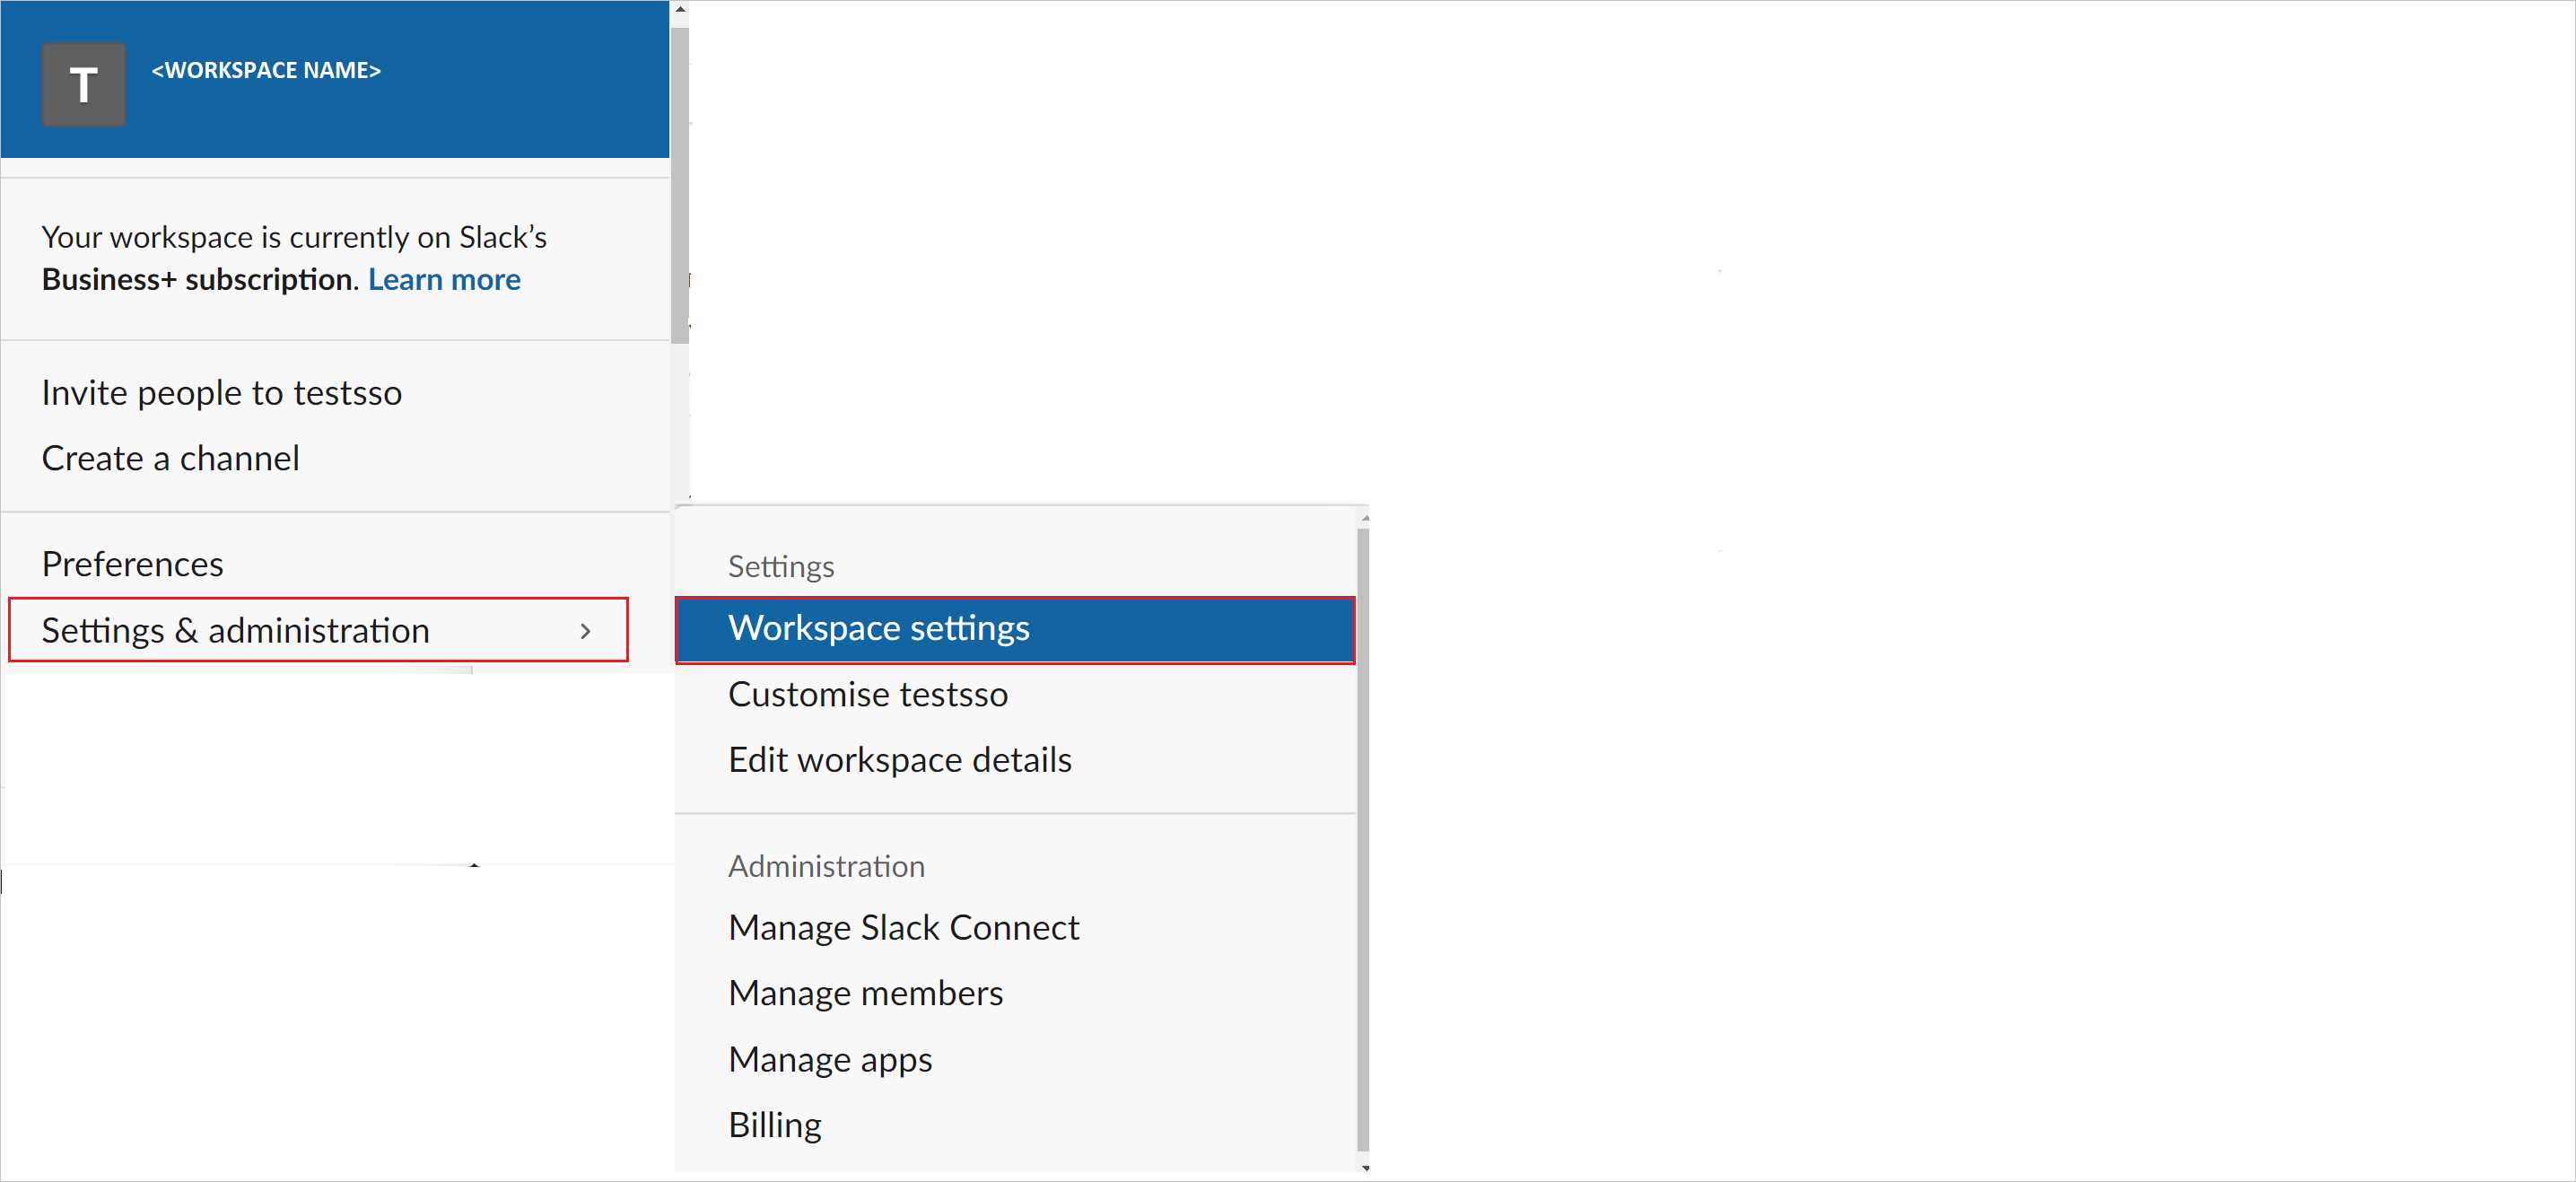Click the T workspace avatar icon
The width and height of the screenshot is (2576, 1182).
coord(81,69)
